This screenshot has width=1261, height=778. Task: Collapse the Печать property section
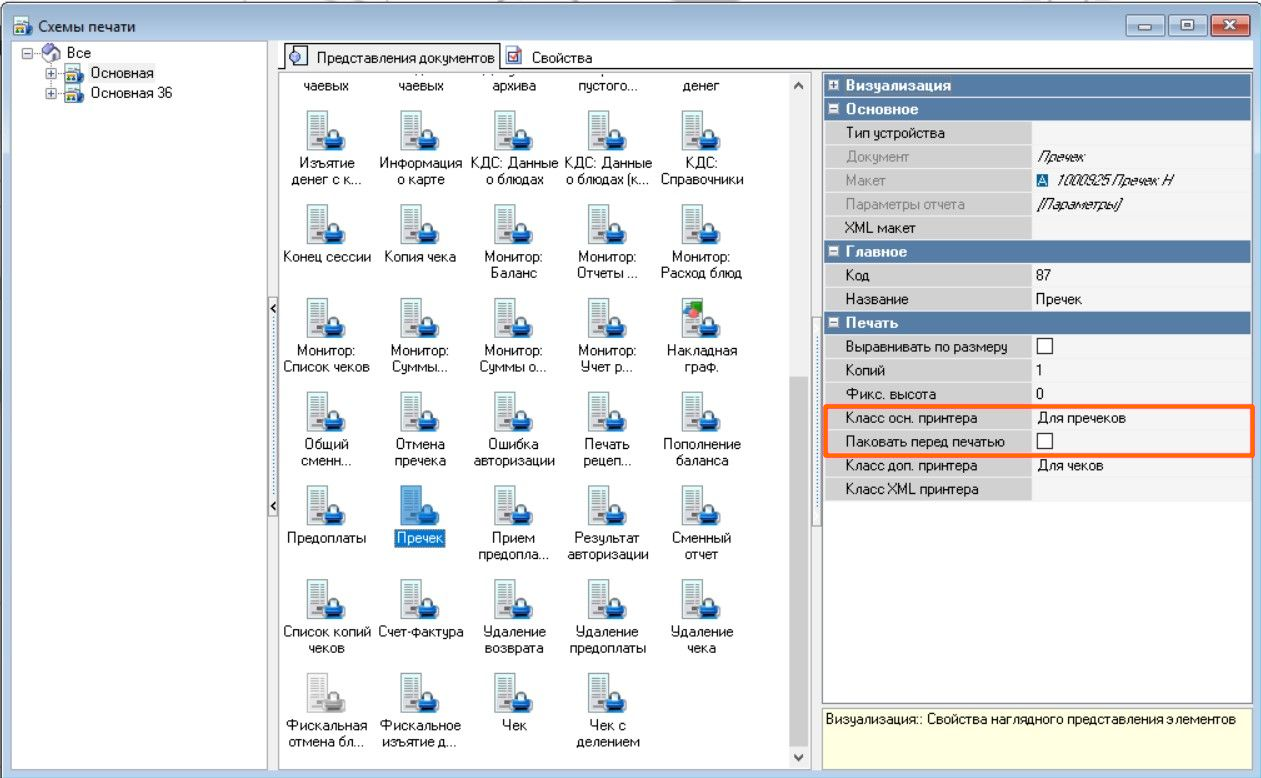[x=832, y=323]
